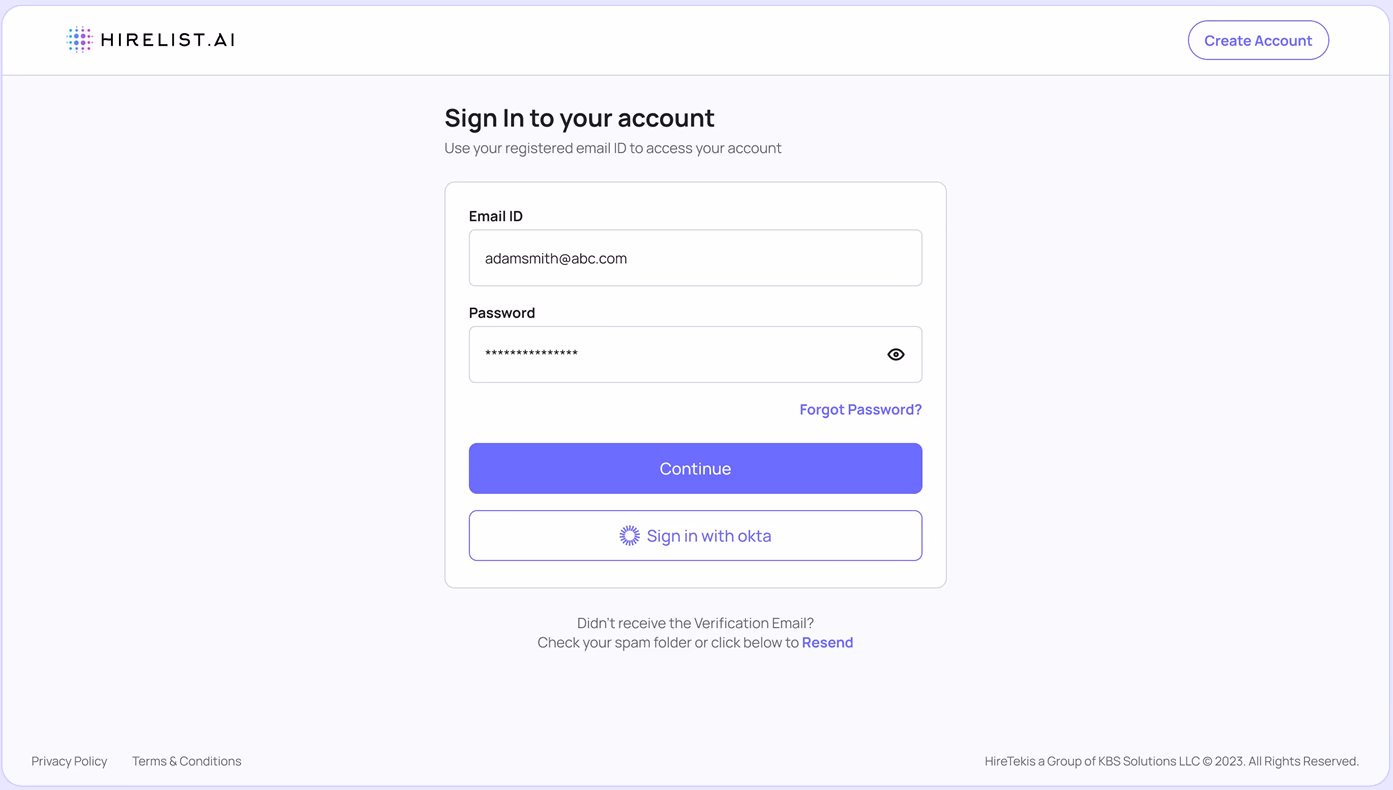The image size is (1393, 790).
Task: Click the registered email ID subtitle text
Action: click(x=613, y=148)
